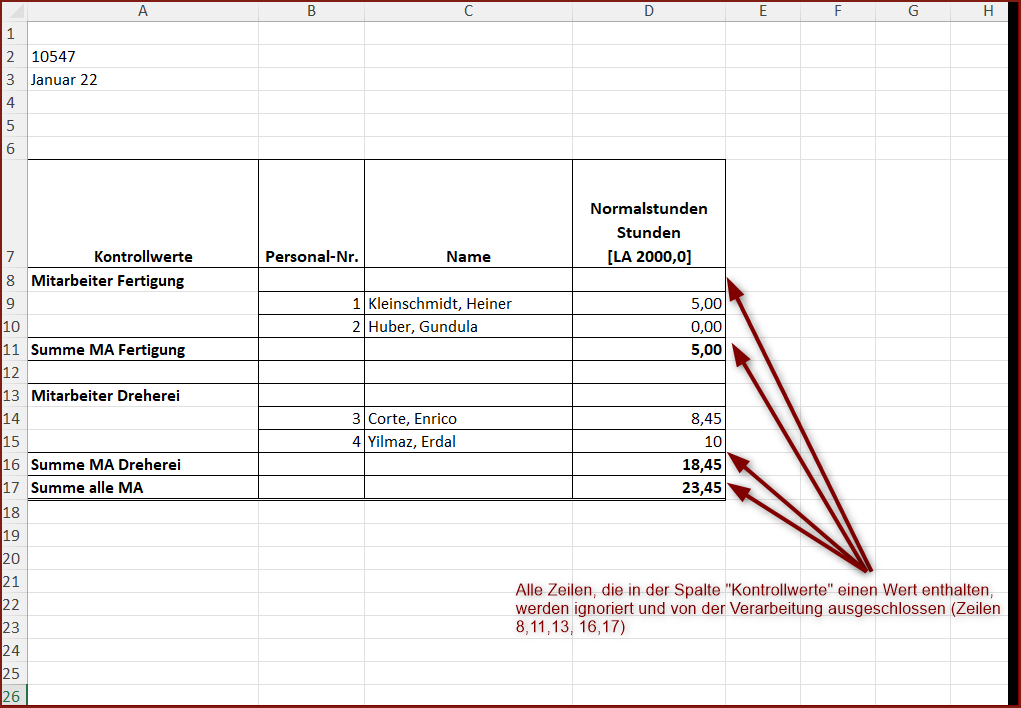Select the Kleinschmidt, Heiner name cell
This screenshot has height=708, width=1021.
[468, 303]
